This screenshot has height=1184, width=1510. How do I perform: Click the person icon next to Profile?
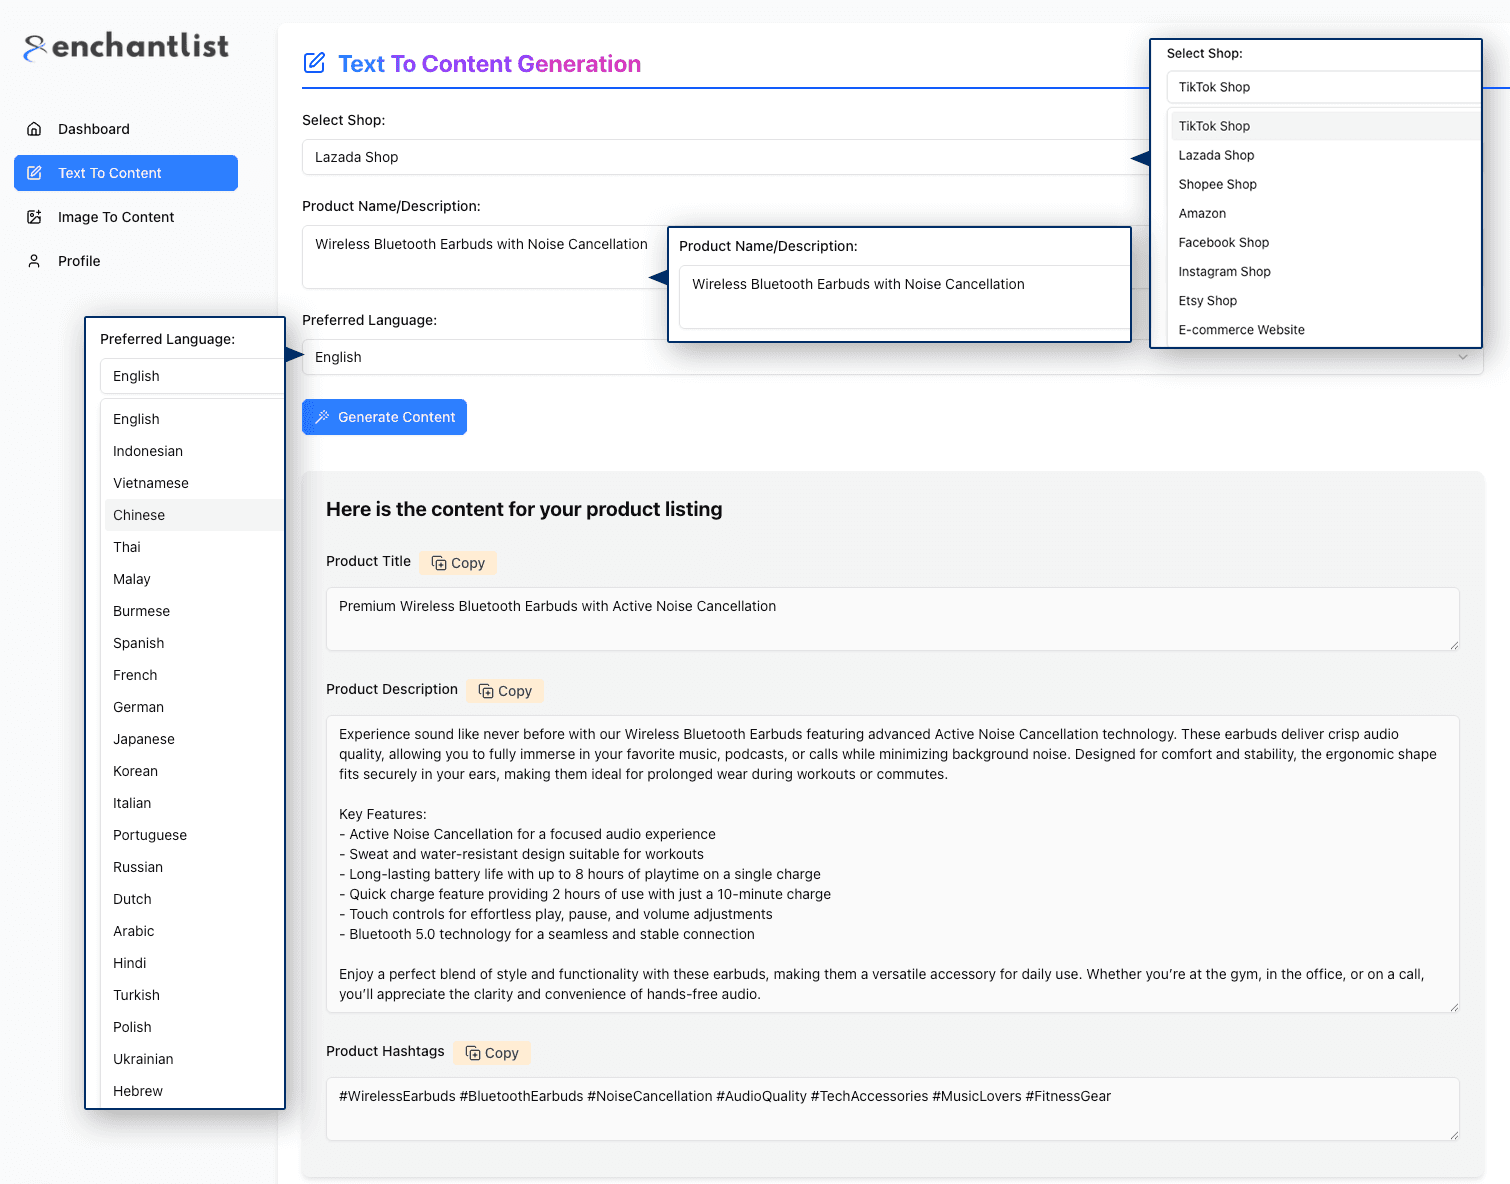pyautogui.click(x=34, y=260)
